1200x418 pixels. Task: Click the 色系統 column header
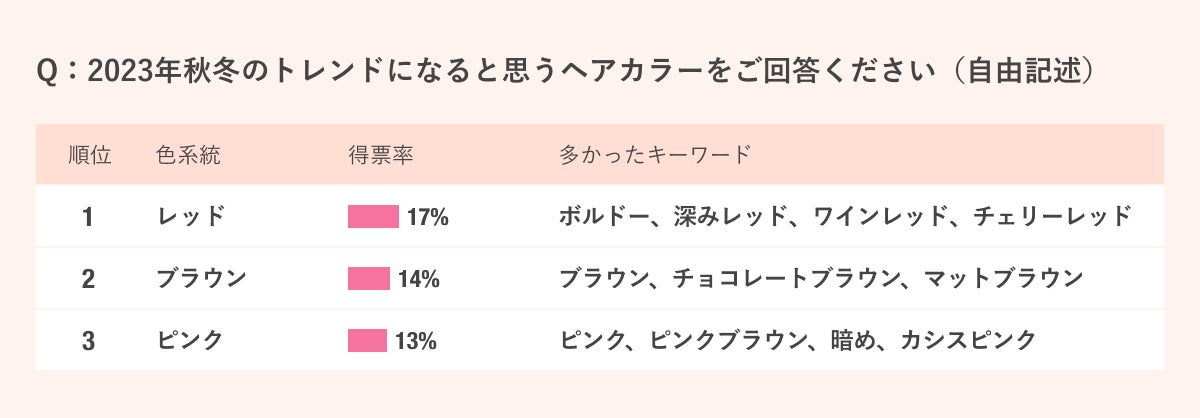(x=188, y=155)
